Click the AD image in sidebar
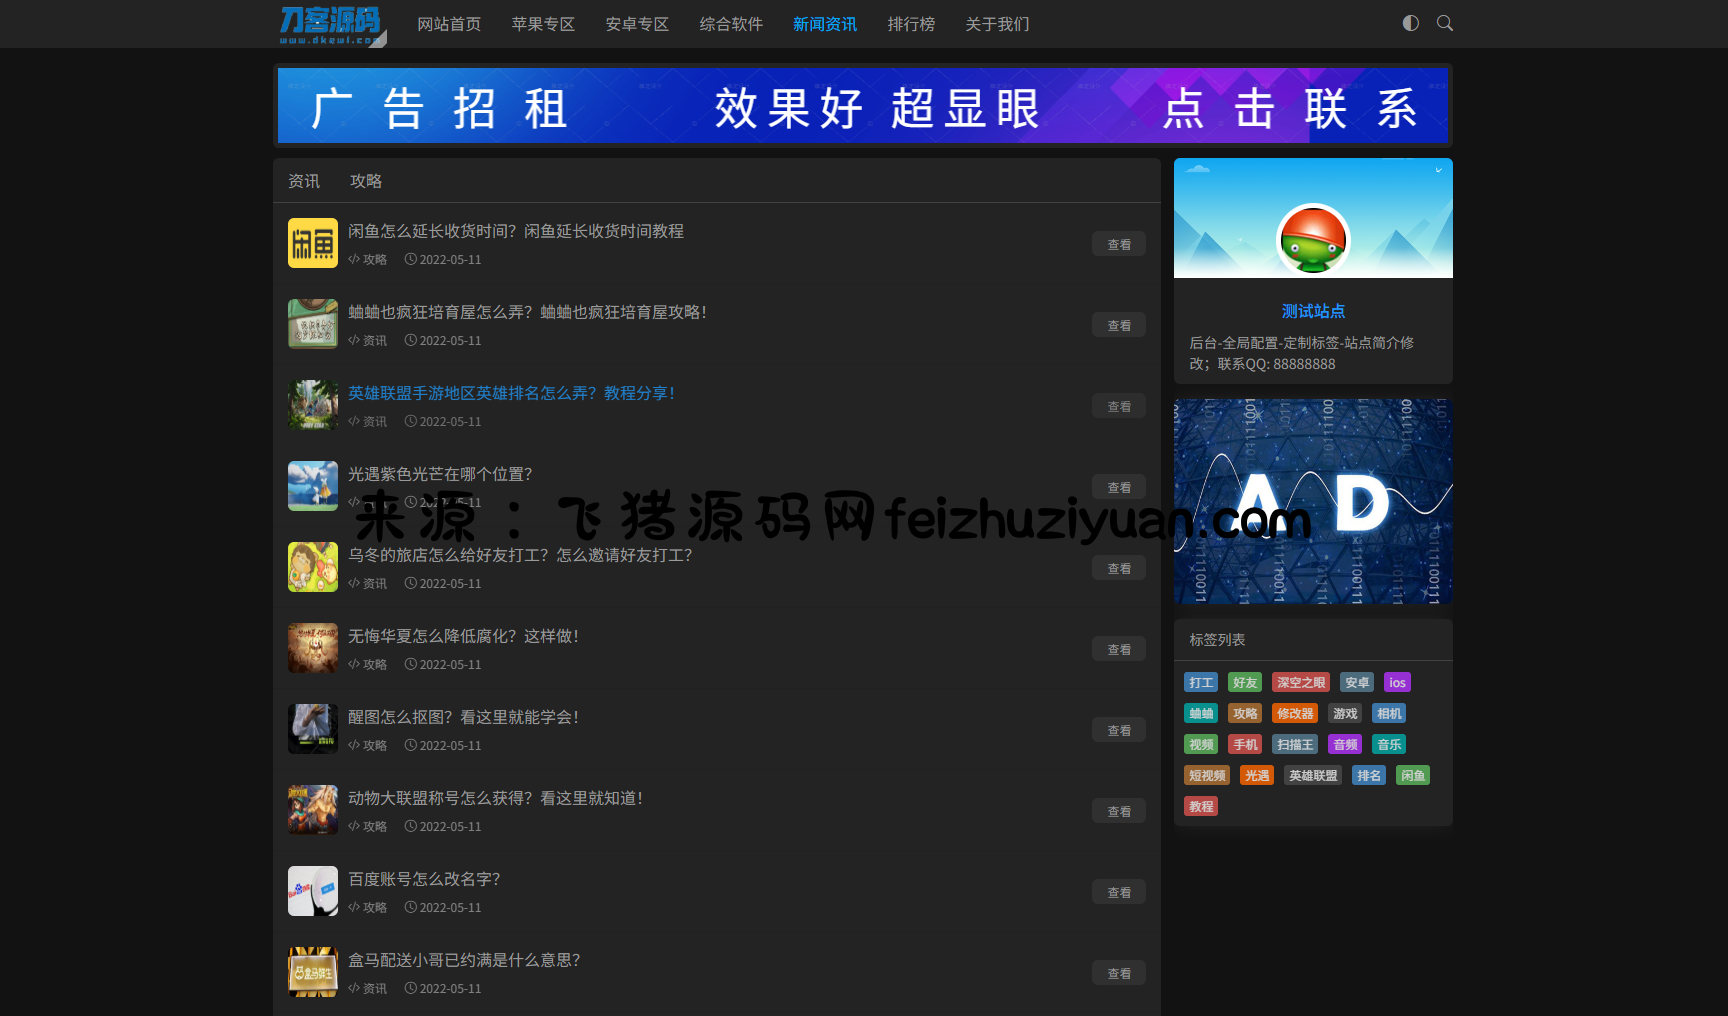1728x1016 pixels. (1313, 501)
